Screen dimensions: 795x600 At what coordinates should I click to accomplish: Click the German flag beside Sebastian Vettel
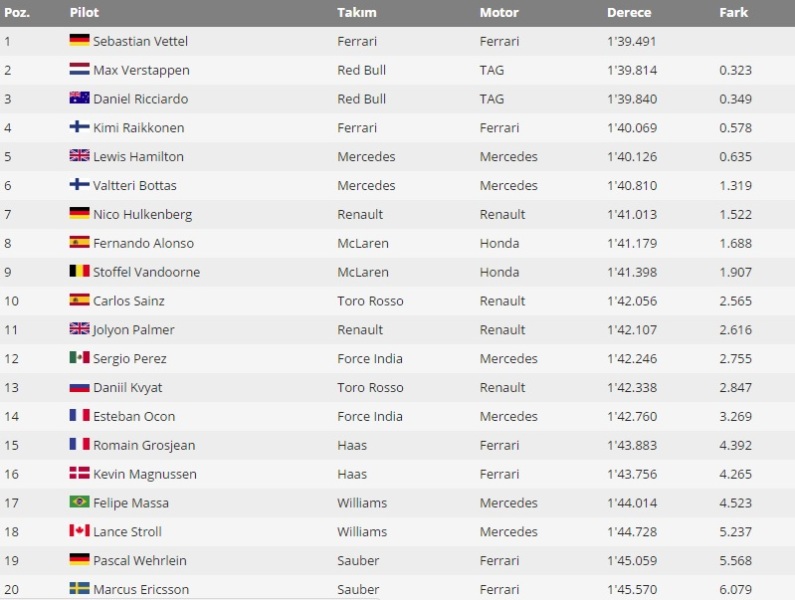pyautogui.click(x=79, y=40)
